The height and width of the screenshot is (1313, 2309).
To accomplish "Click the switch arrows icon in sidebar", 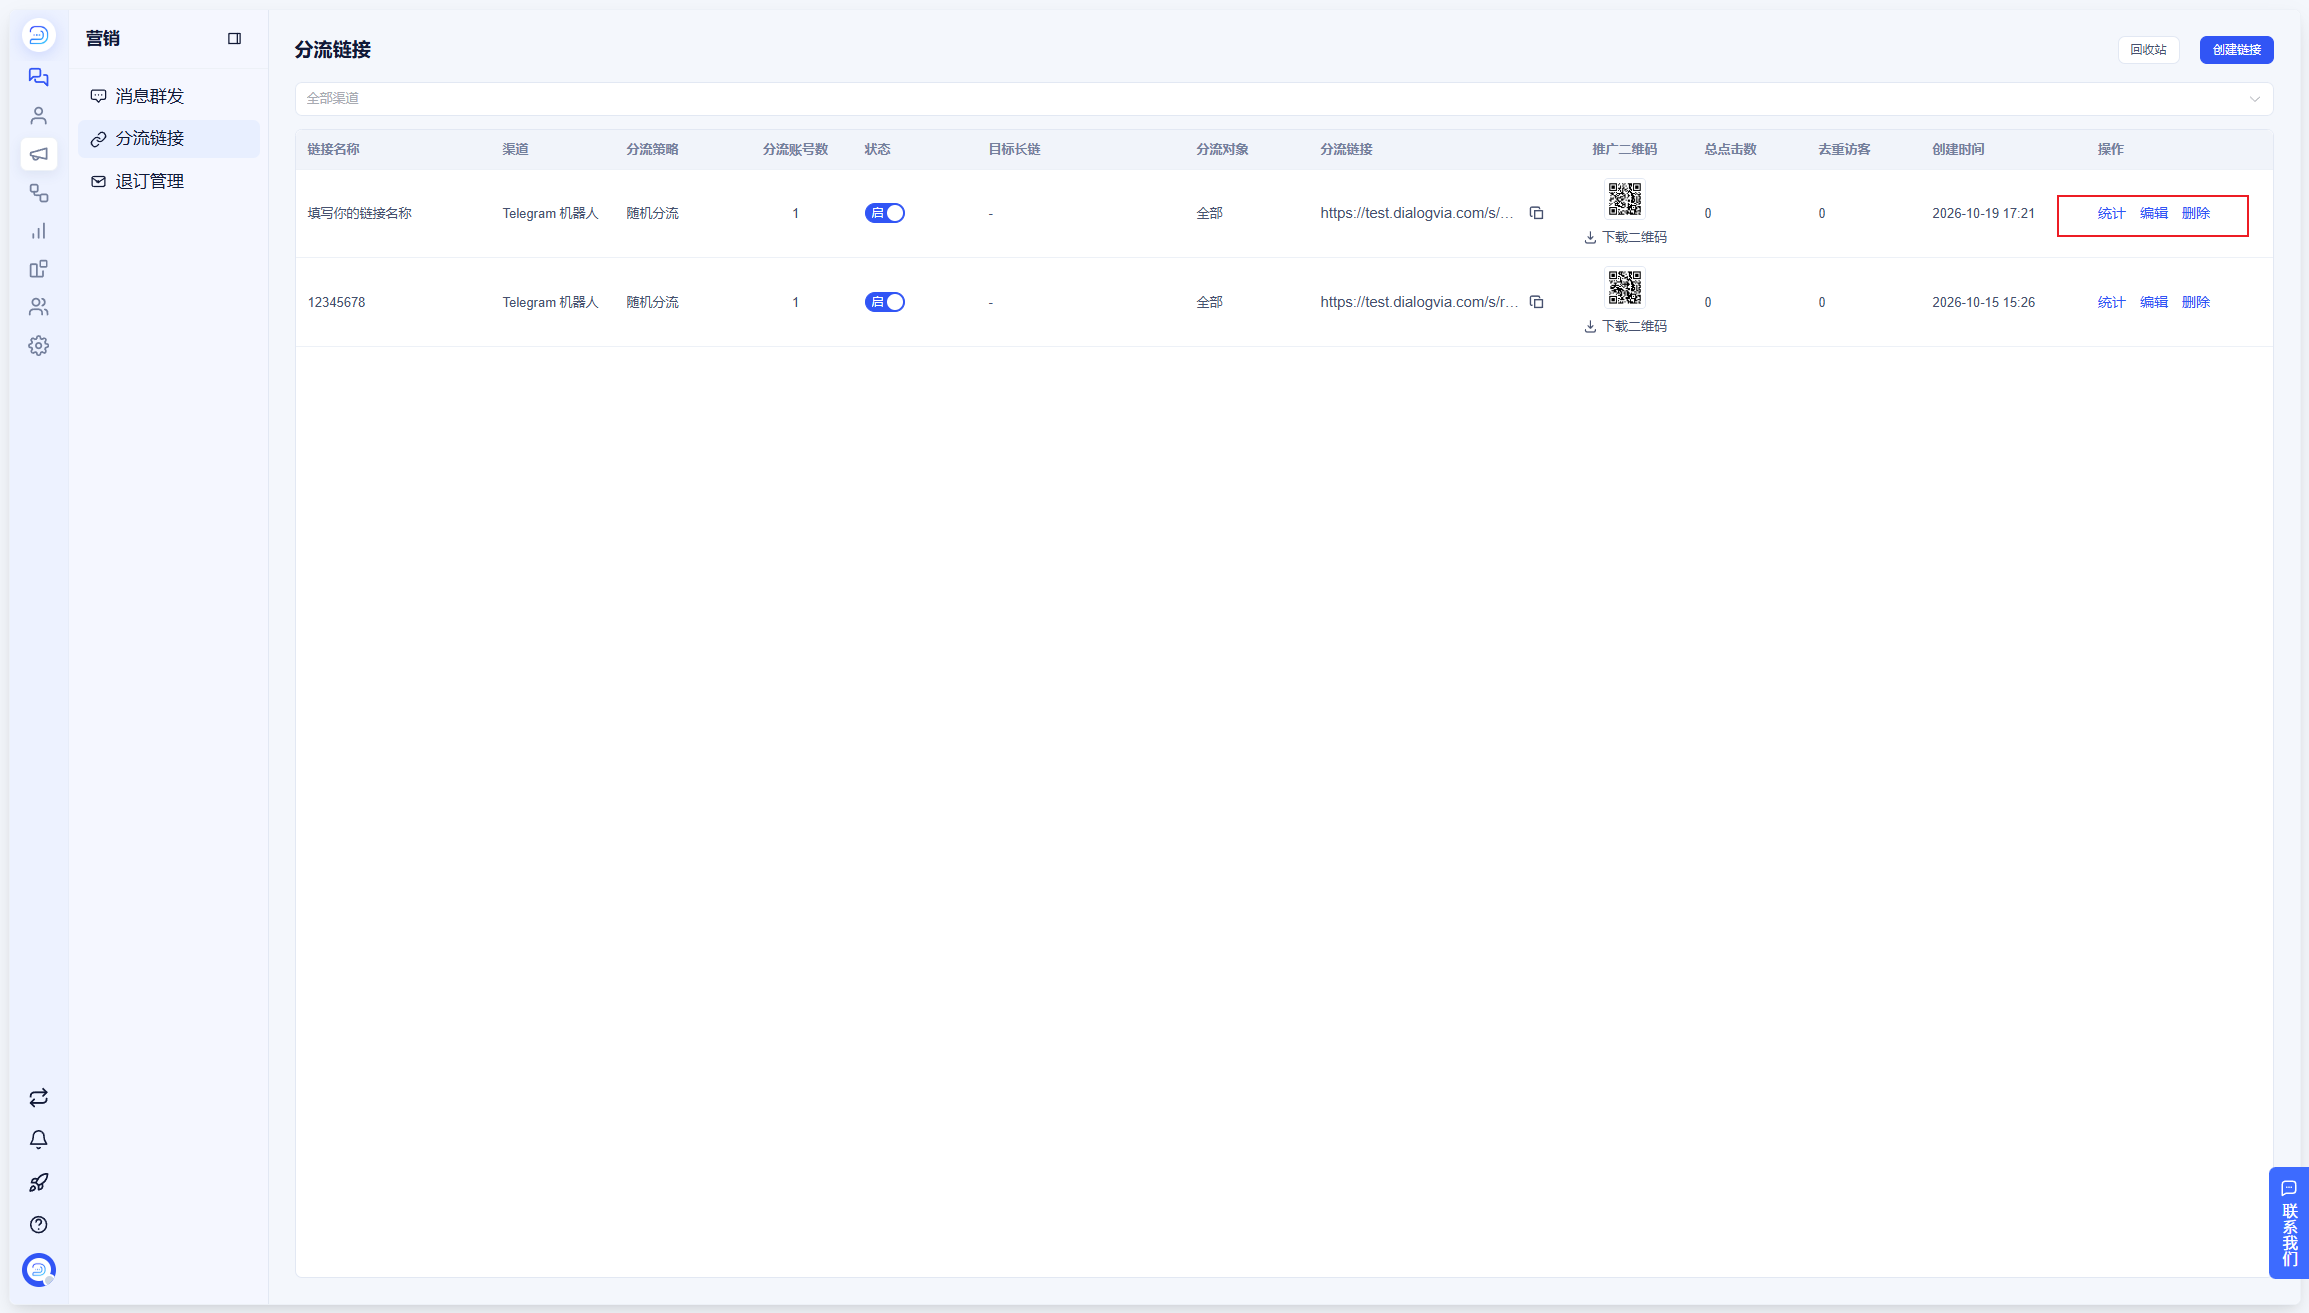I will (38, 1098).
